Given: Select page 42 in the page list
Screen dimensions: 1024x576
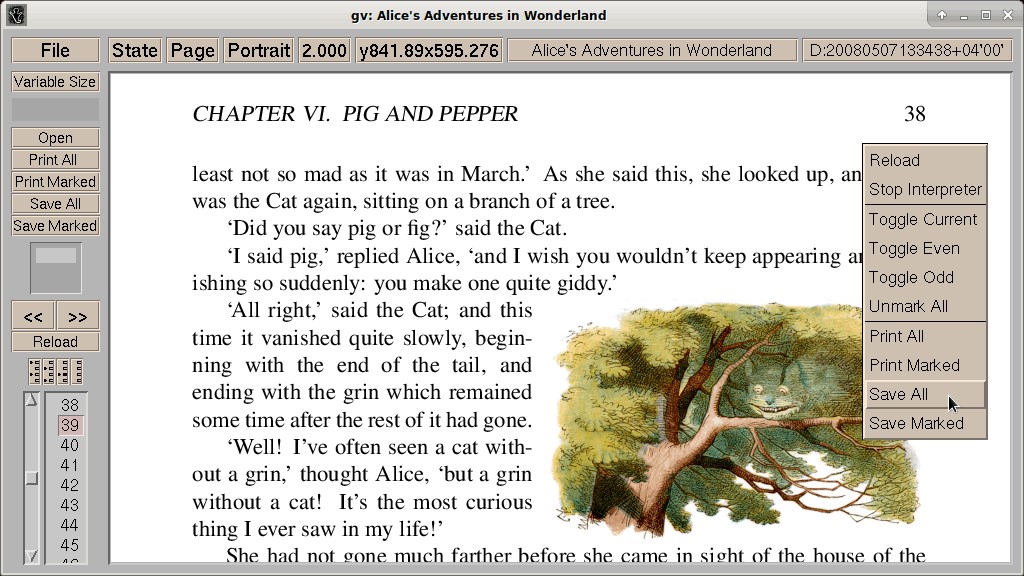Looking at the screenshot, I should (69, 485).
